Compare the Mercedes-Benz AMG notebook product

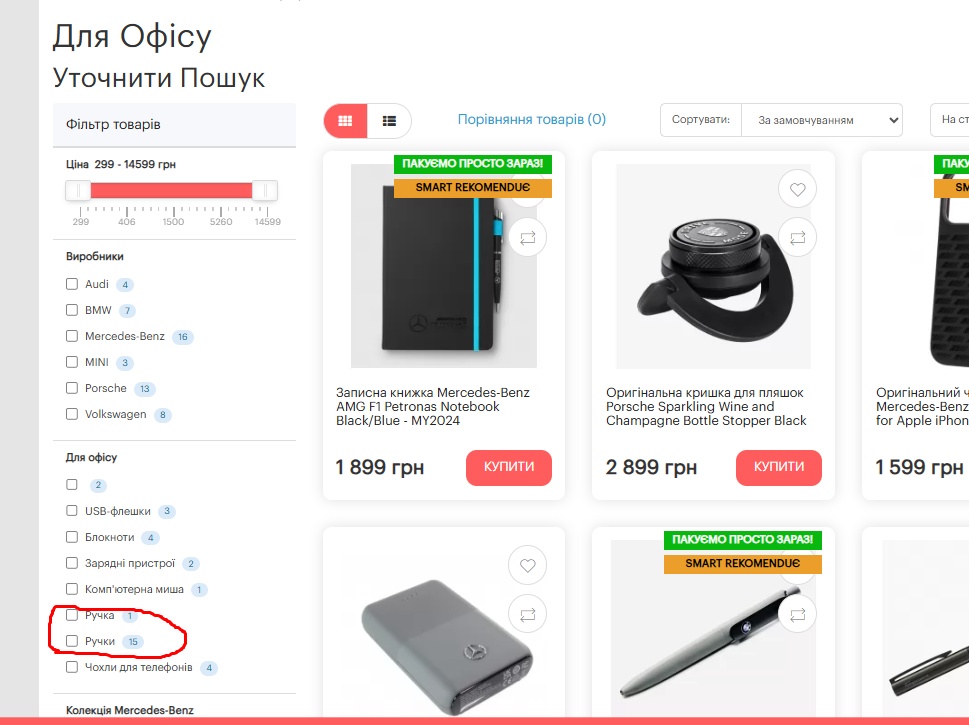coord(527,237)
